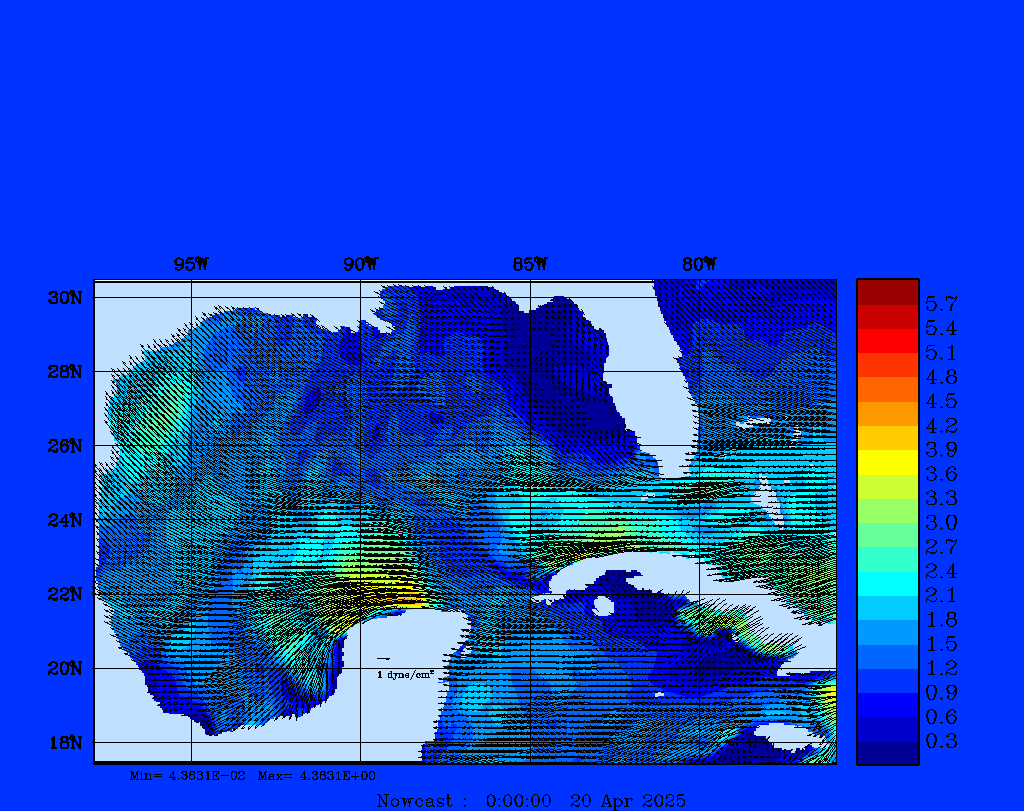Click the 26N latitude label
This screenshot has width=1024, height=811.
[x=68, y=446]
